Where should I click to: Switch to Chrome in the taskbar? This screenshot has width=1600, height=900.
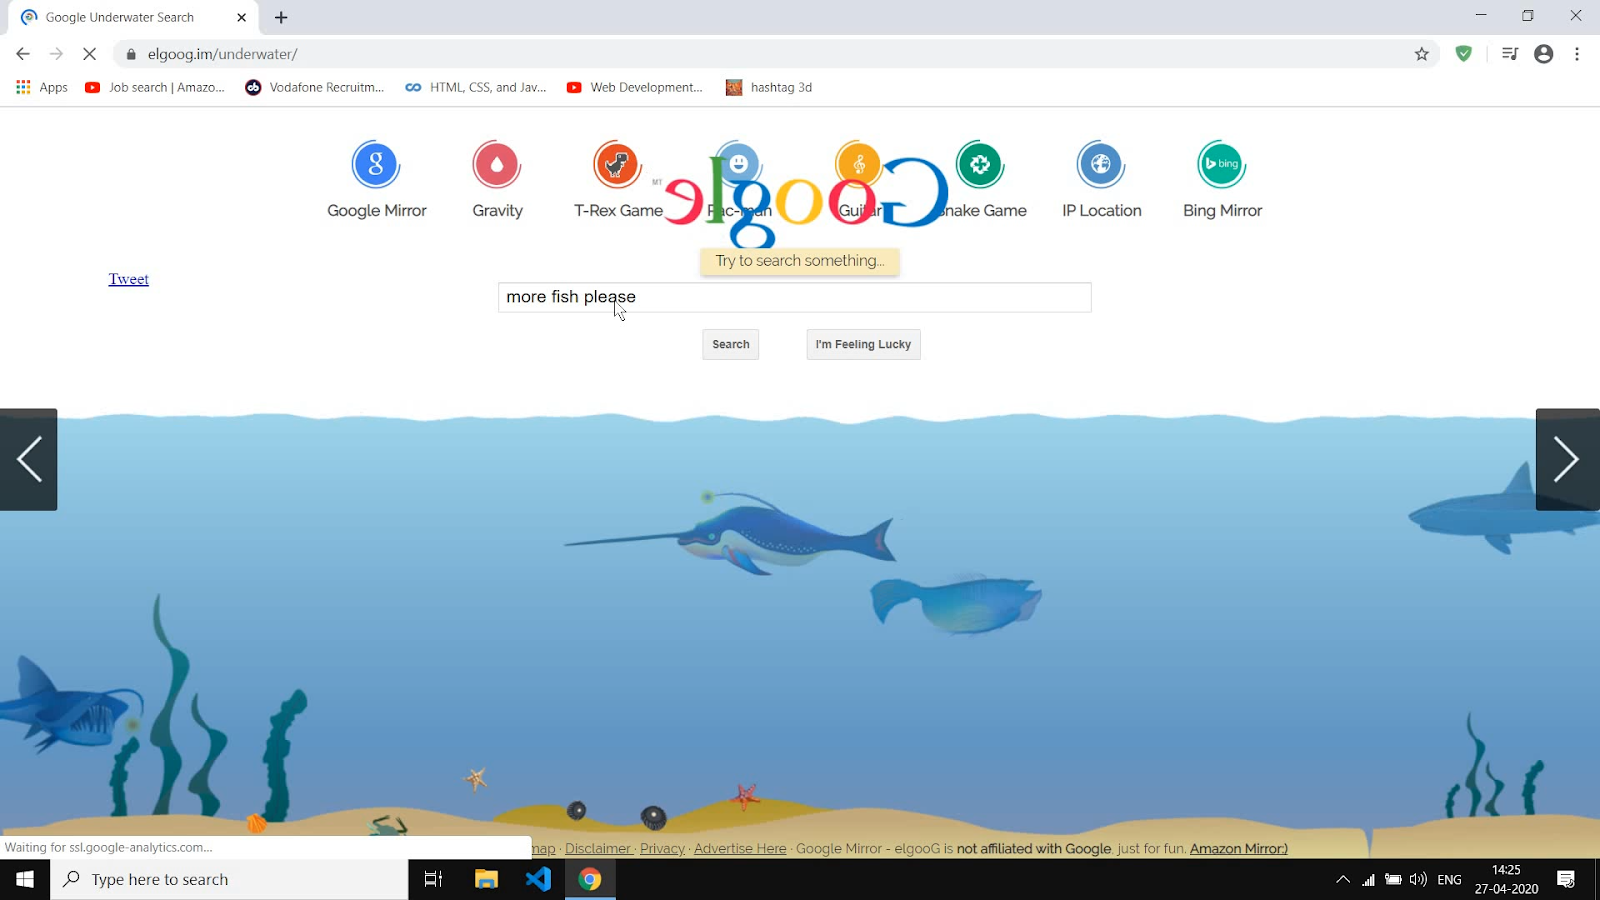590,879
